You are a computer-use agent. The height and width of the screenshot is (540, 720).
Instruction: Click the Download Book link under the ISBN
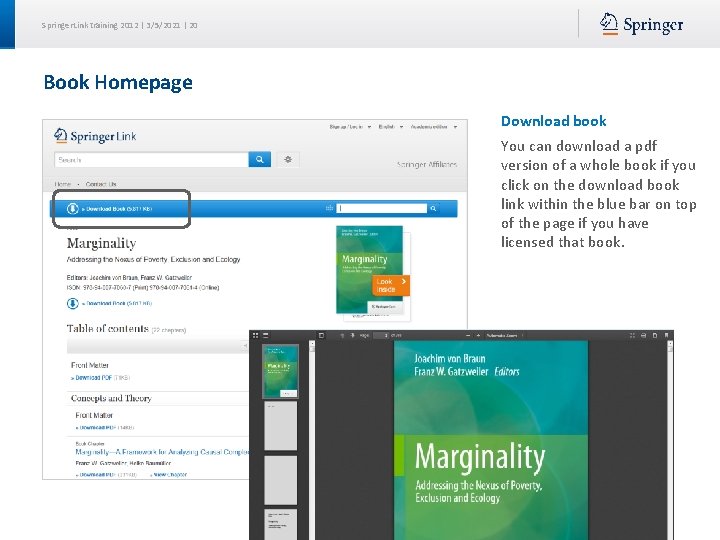point(117,304)
